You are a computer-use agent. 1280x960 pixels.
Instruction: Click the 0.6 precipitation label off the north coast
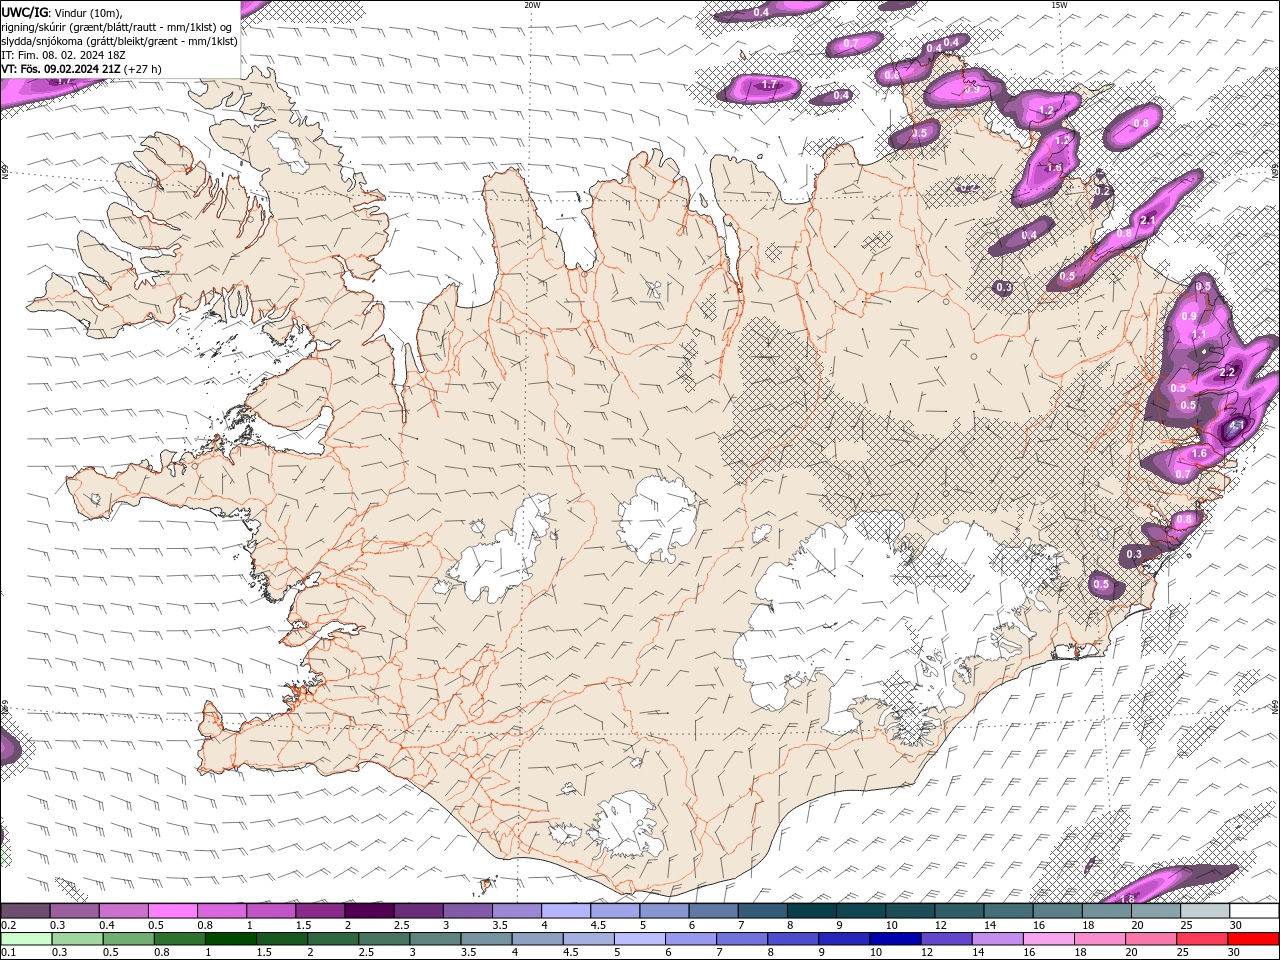click(x=892, y=75)
